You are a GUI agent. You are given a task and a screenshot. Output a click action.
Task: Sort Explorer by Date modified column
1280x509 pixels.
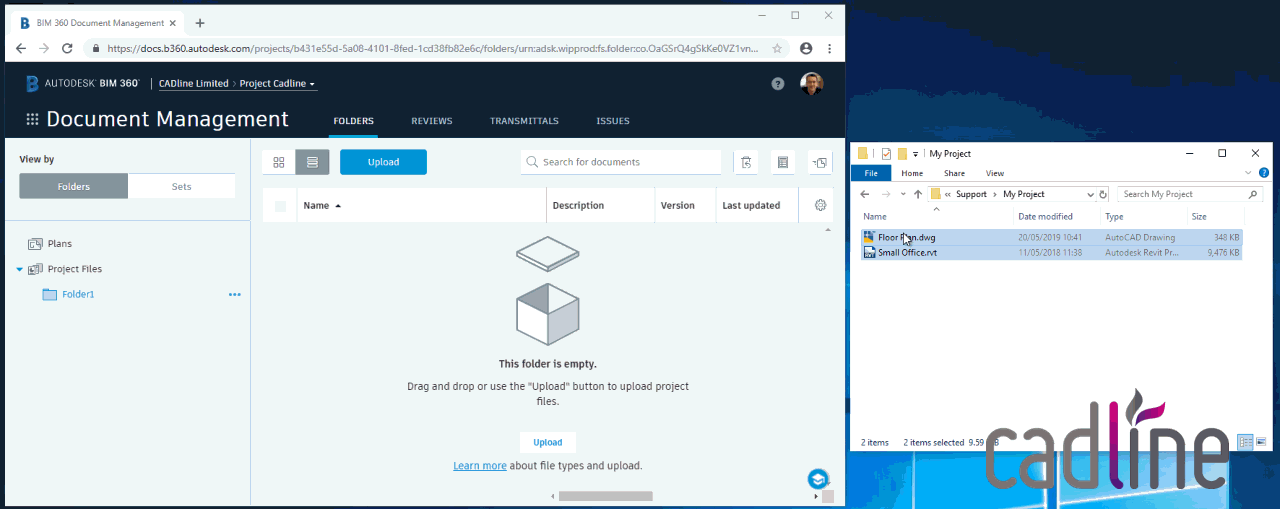pos(1045,216)
